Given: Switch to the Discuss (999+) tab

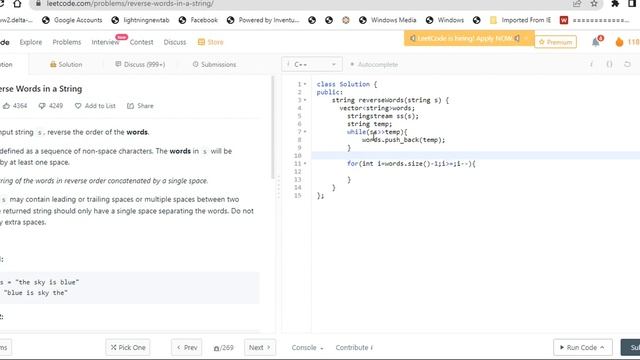Looking at the screenshot, I should (140, 64).
